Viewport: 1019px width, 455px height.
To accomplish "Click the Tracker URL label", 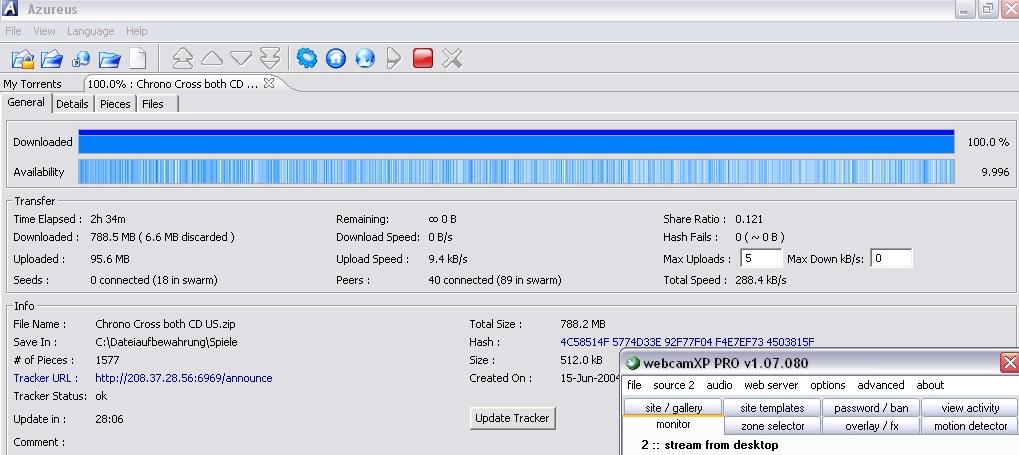I will pos(45,378).
